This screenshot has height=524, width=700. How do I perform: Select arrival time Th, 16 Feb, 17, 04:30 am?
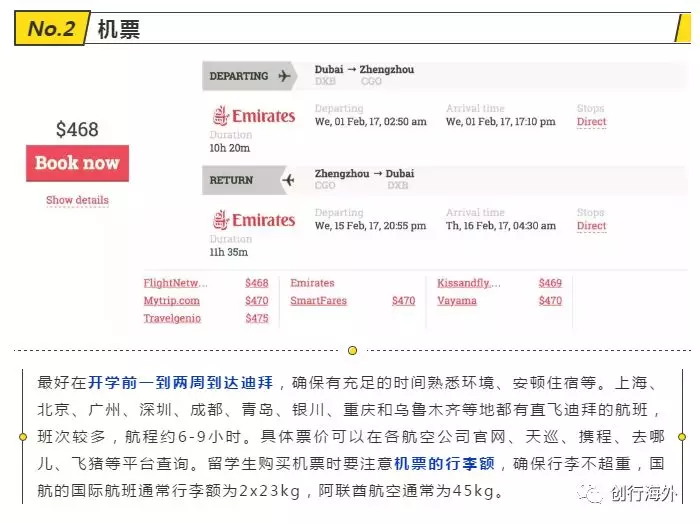point(501,226)
